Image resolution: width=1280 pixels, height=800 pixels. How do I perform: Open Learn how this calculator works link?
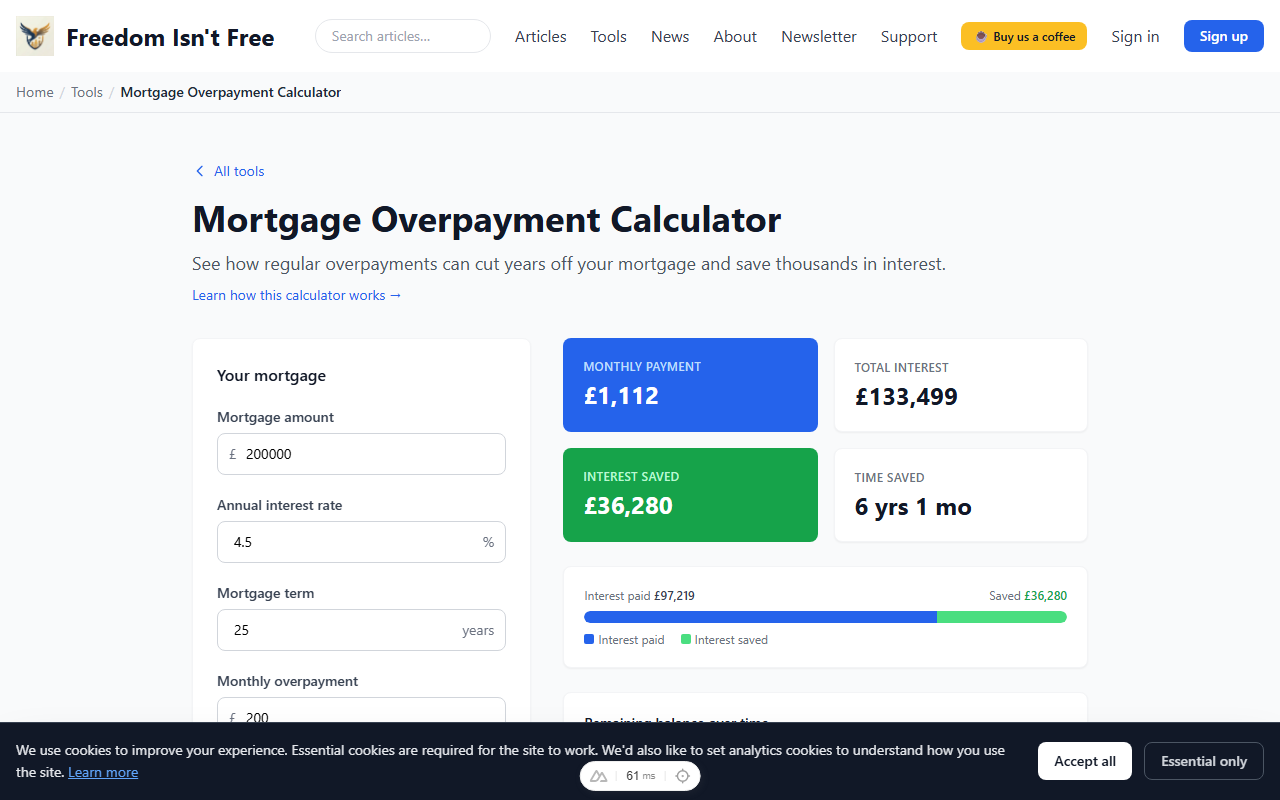(x=296, y=295)
